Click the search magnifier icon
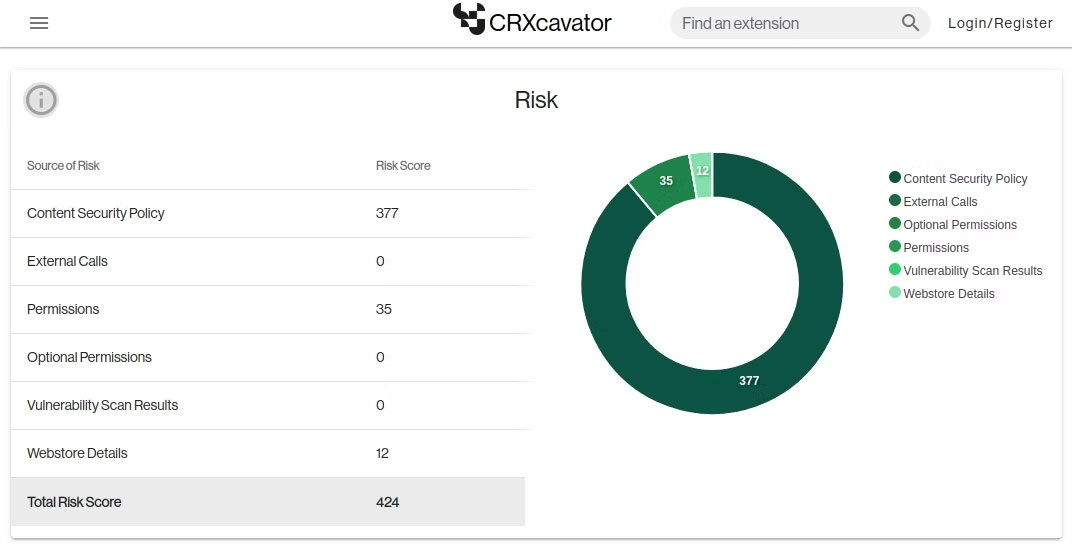This screenshot has height=547, width=1072. pos(910,23)
